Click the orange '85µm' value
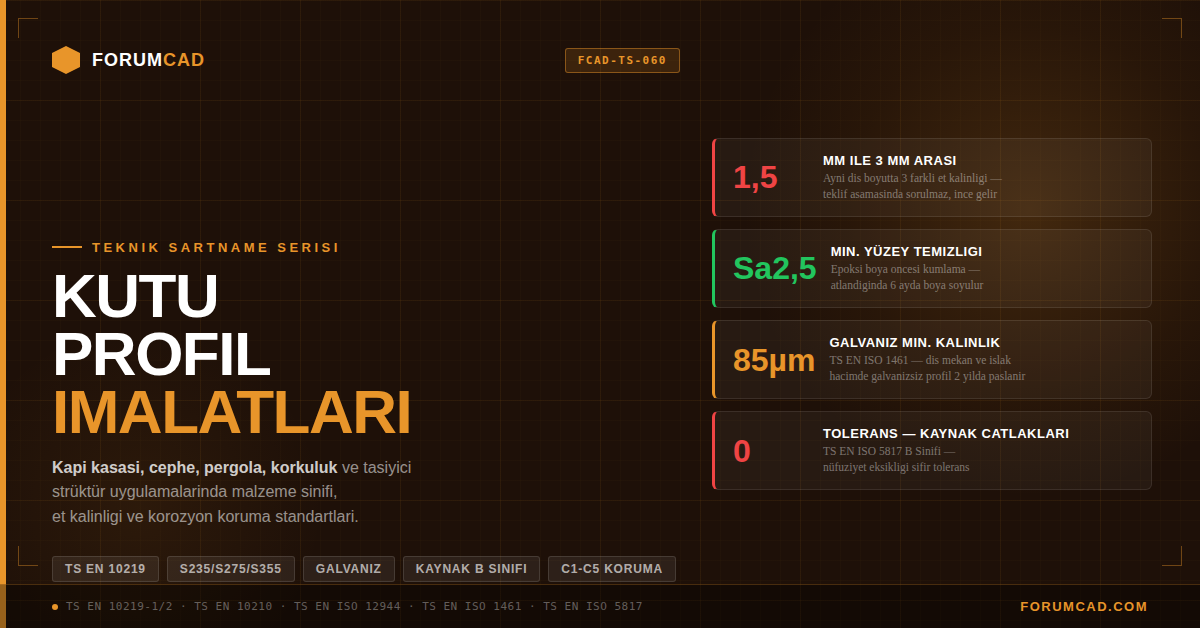Screen dimensions: 1200x628 coord(774,359)
